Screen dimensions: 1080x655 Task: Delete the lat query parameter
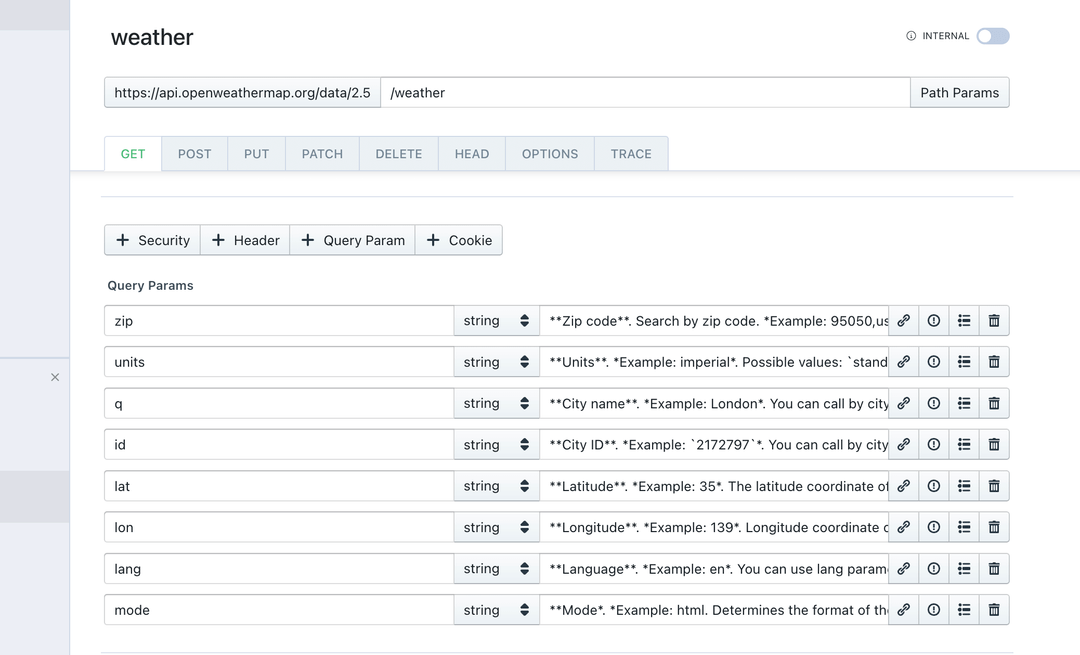[994, 486]
